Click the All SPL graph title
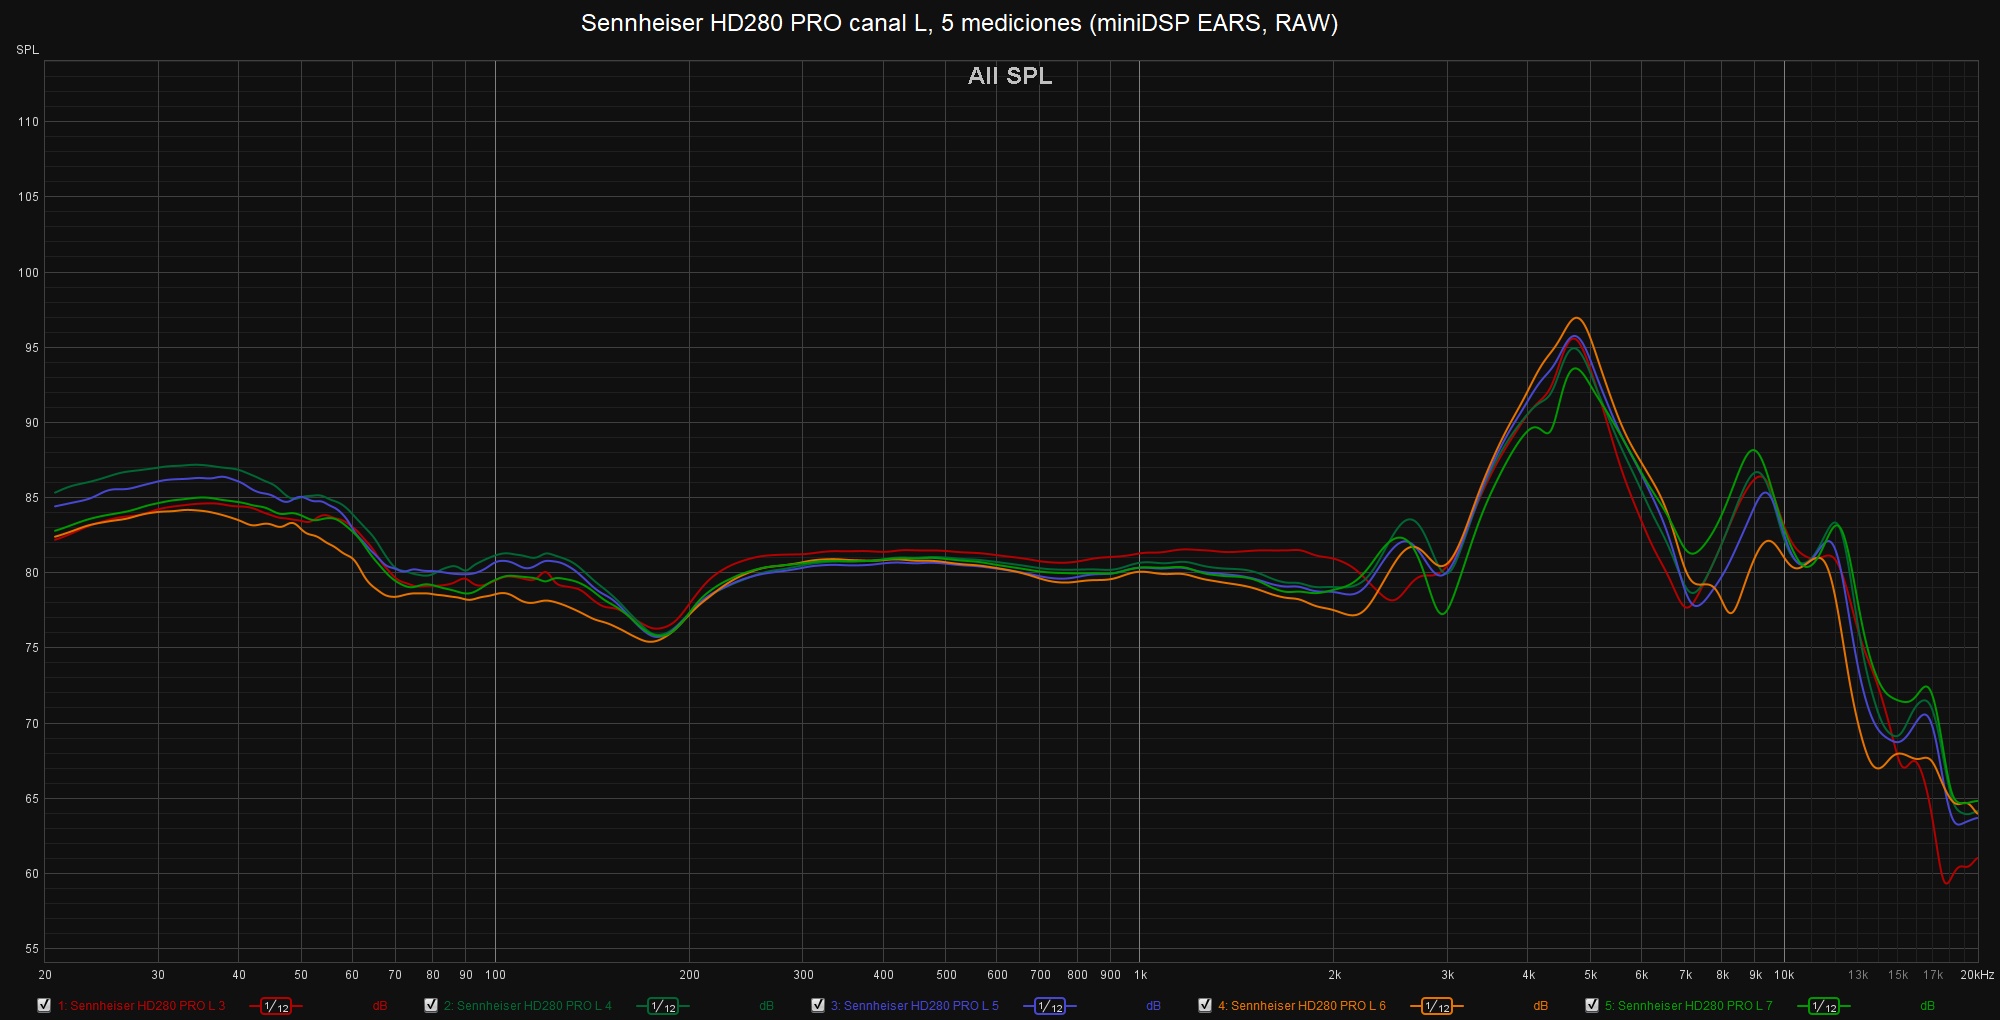Screen dimensions: 2000x1020 pos(1010,76)
